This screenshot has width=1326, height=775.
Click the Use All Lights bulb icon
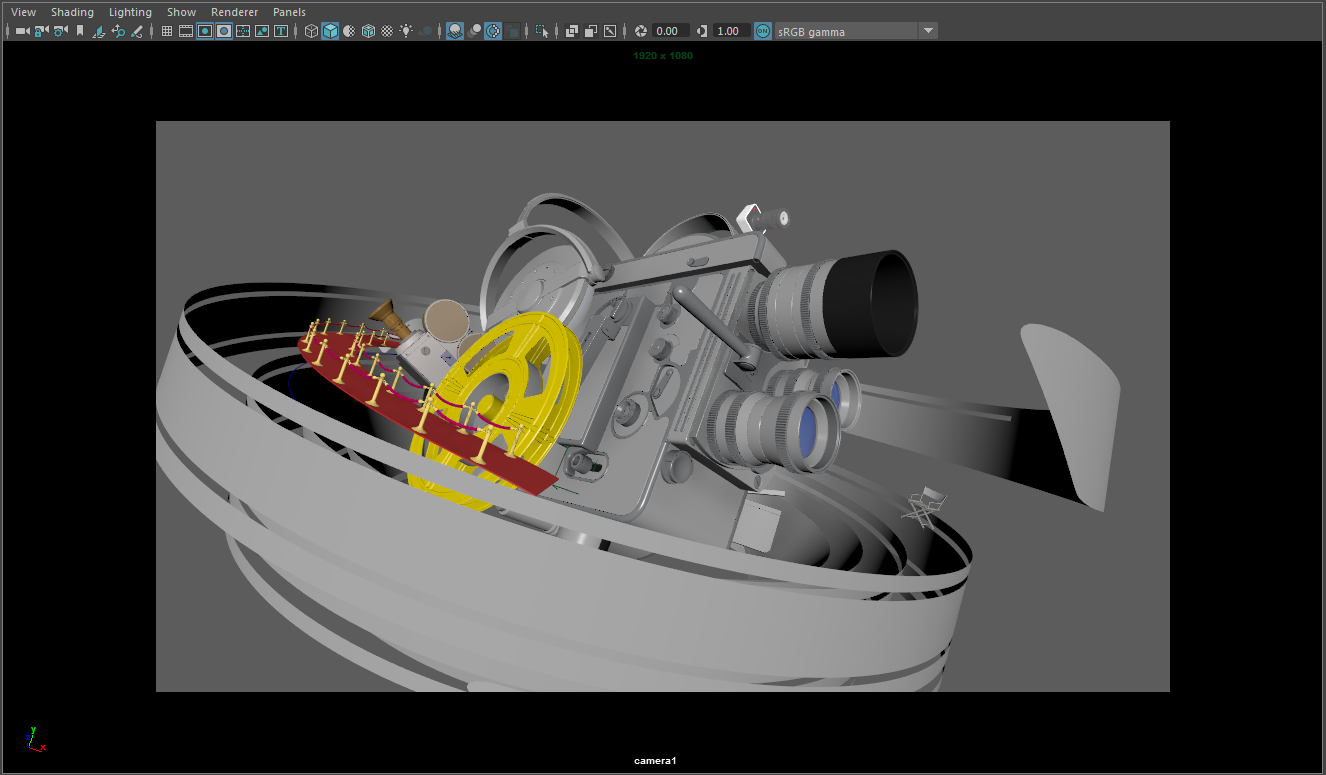[406, 31]
